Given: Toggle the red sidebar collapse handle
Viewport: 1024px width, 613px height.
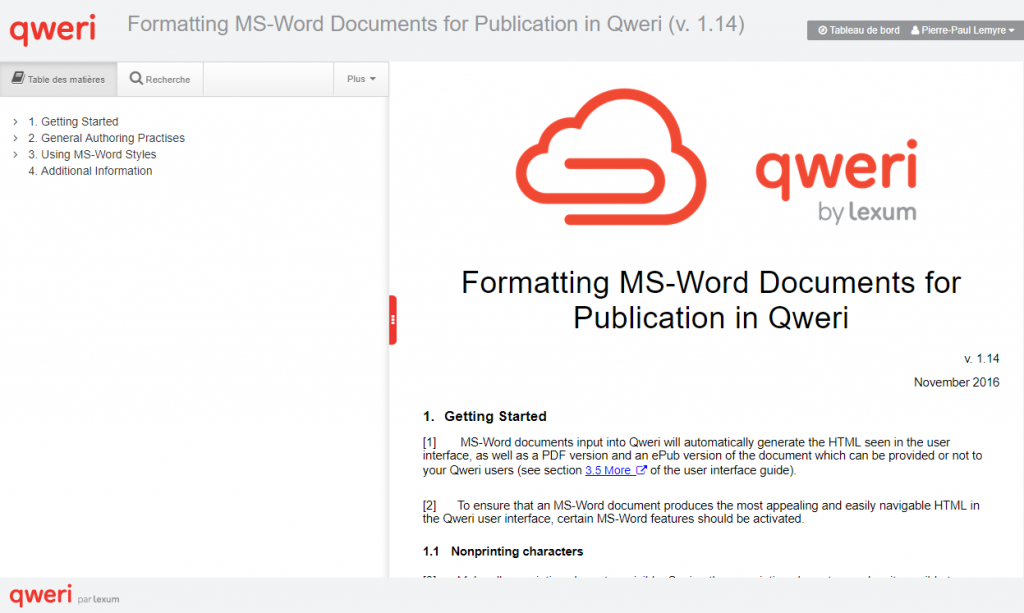Looking at the screenshot, I should [x=393, y=320].
